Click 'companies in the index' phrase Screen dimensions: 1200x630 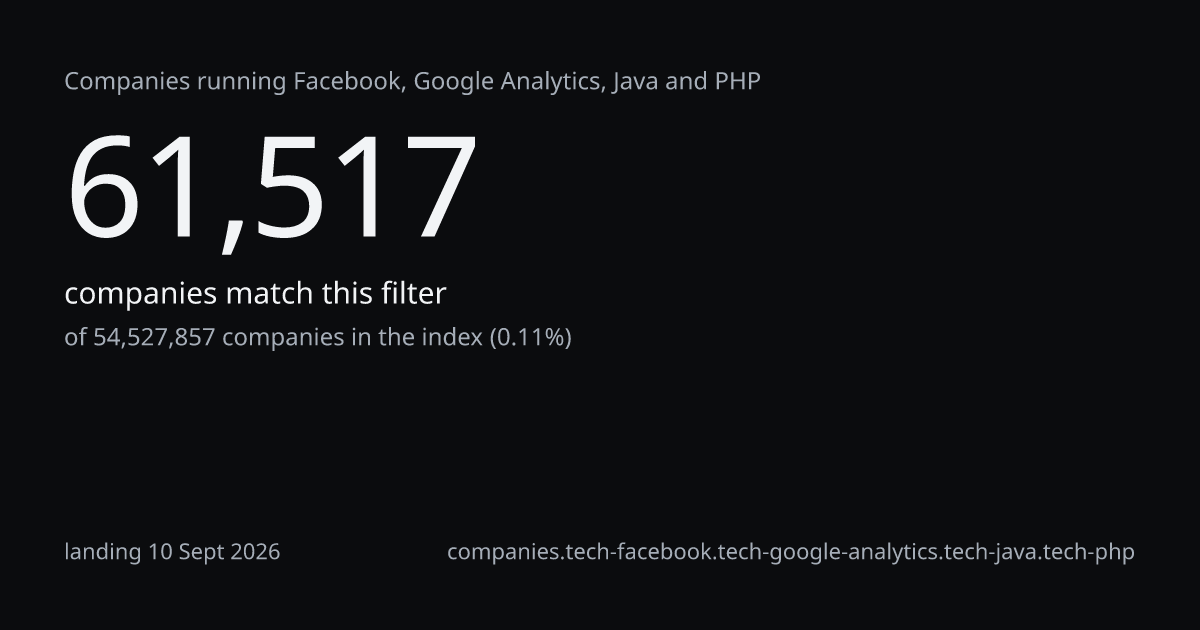click(x=352, y=338)
